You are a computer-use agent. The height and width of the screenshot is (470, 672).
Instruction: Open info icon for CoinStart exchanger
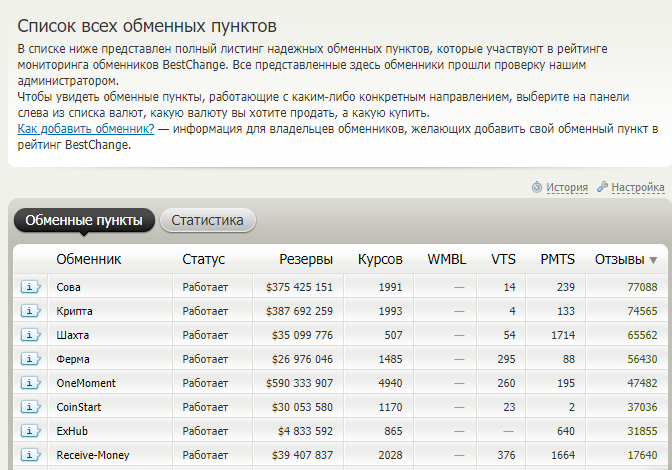coord(30,407)
